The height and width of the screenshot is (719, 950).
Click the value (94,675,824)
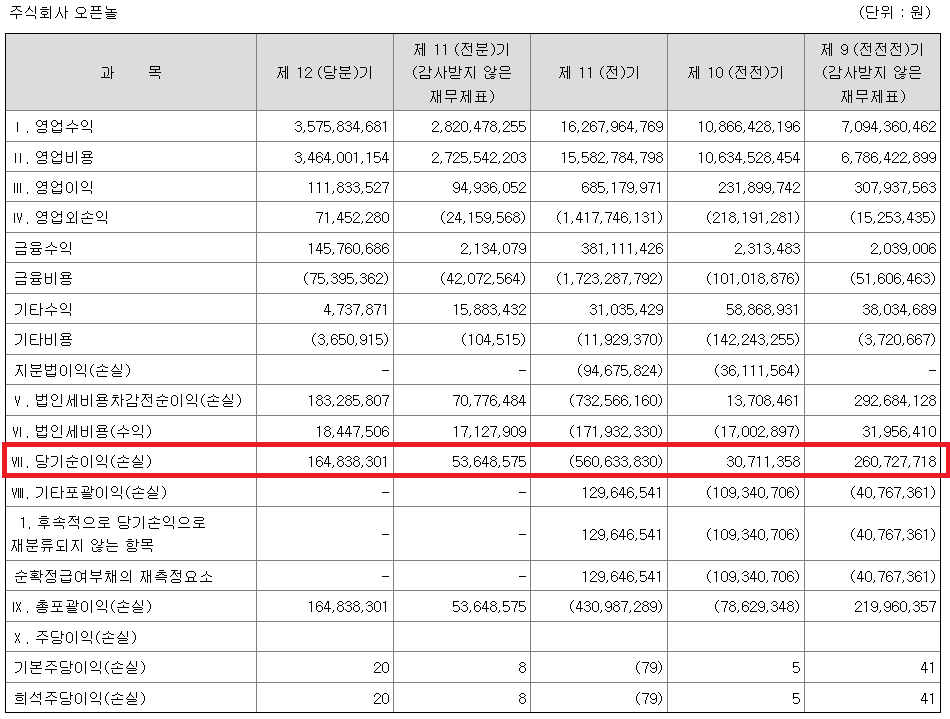620,370
